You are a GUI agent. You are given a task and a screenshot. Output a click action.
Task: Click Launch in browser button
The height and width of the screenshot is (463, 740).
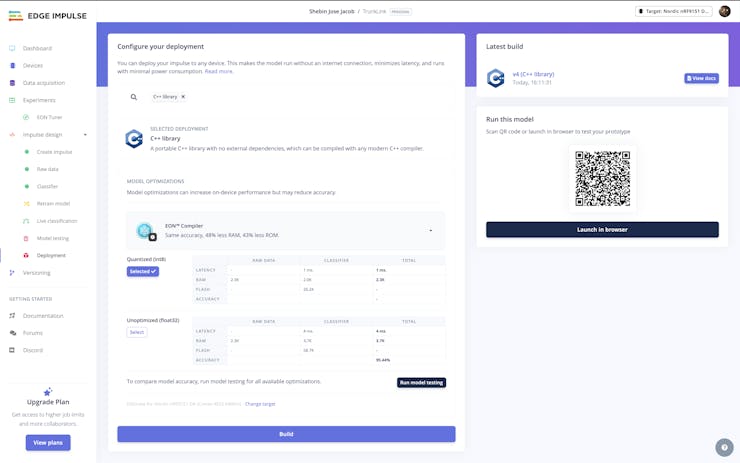pyautogui.click(x=602, y=230)
